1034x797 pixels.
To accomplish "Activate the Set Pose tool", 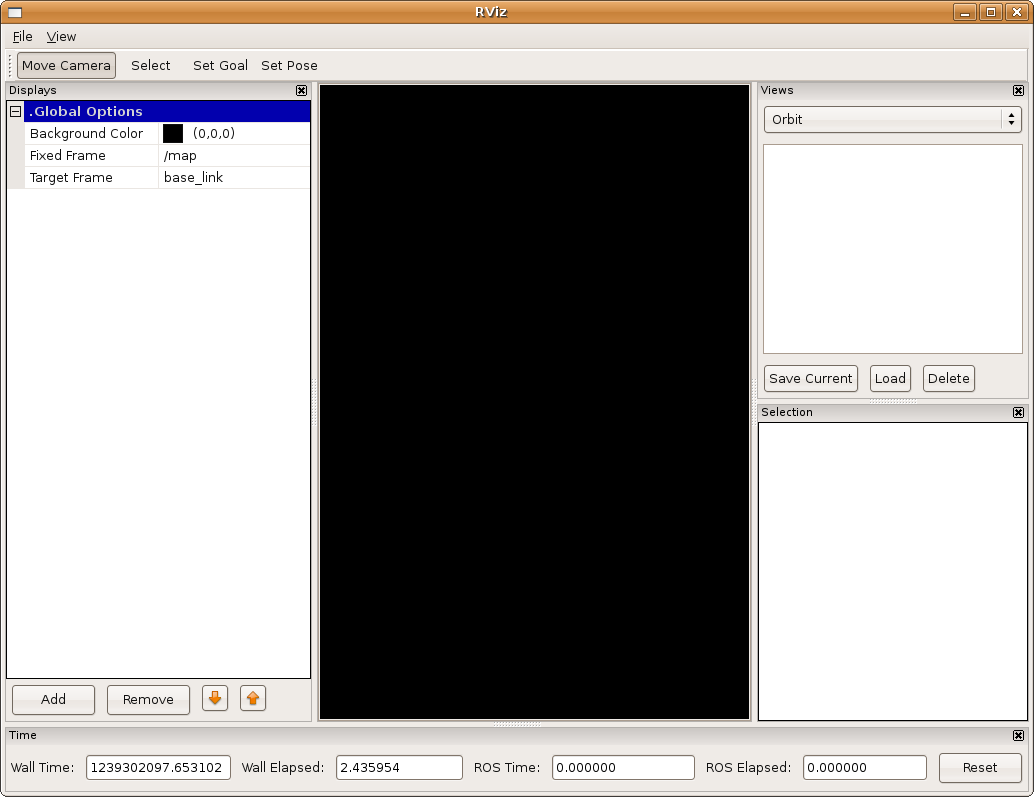I will pos(289,65).
